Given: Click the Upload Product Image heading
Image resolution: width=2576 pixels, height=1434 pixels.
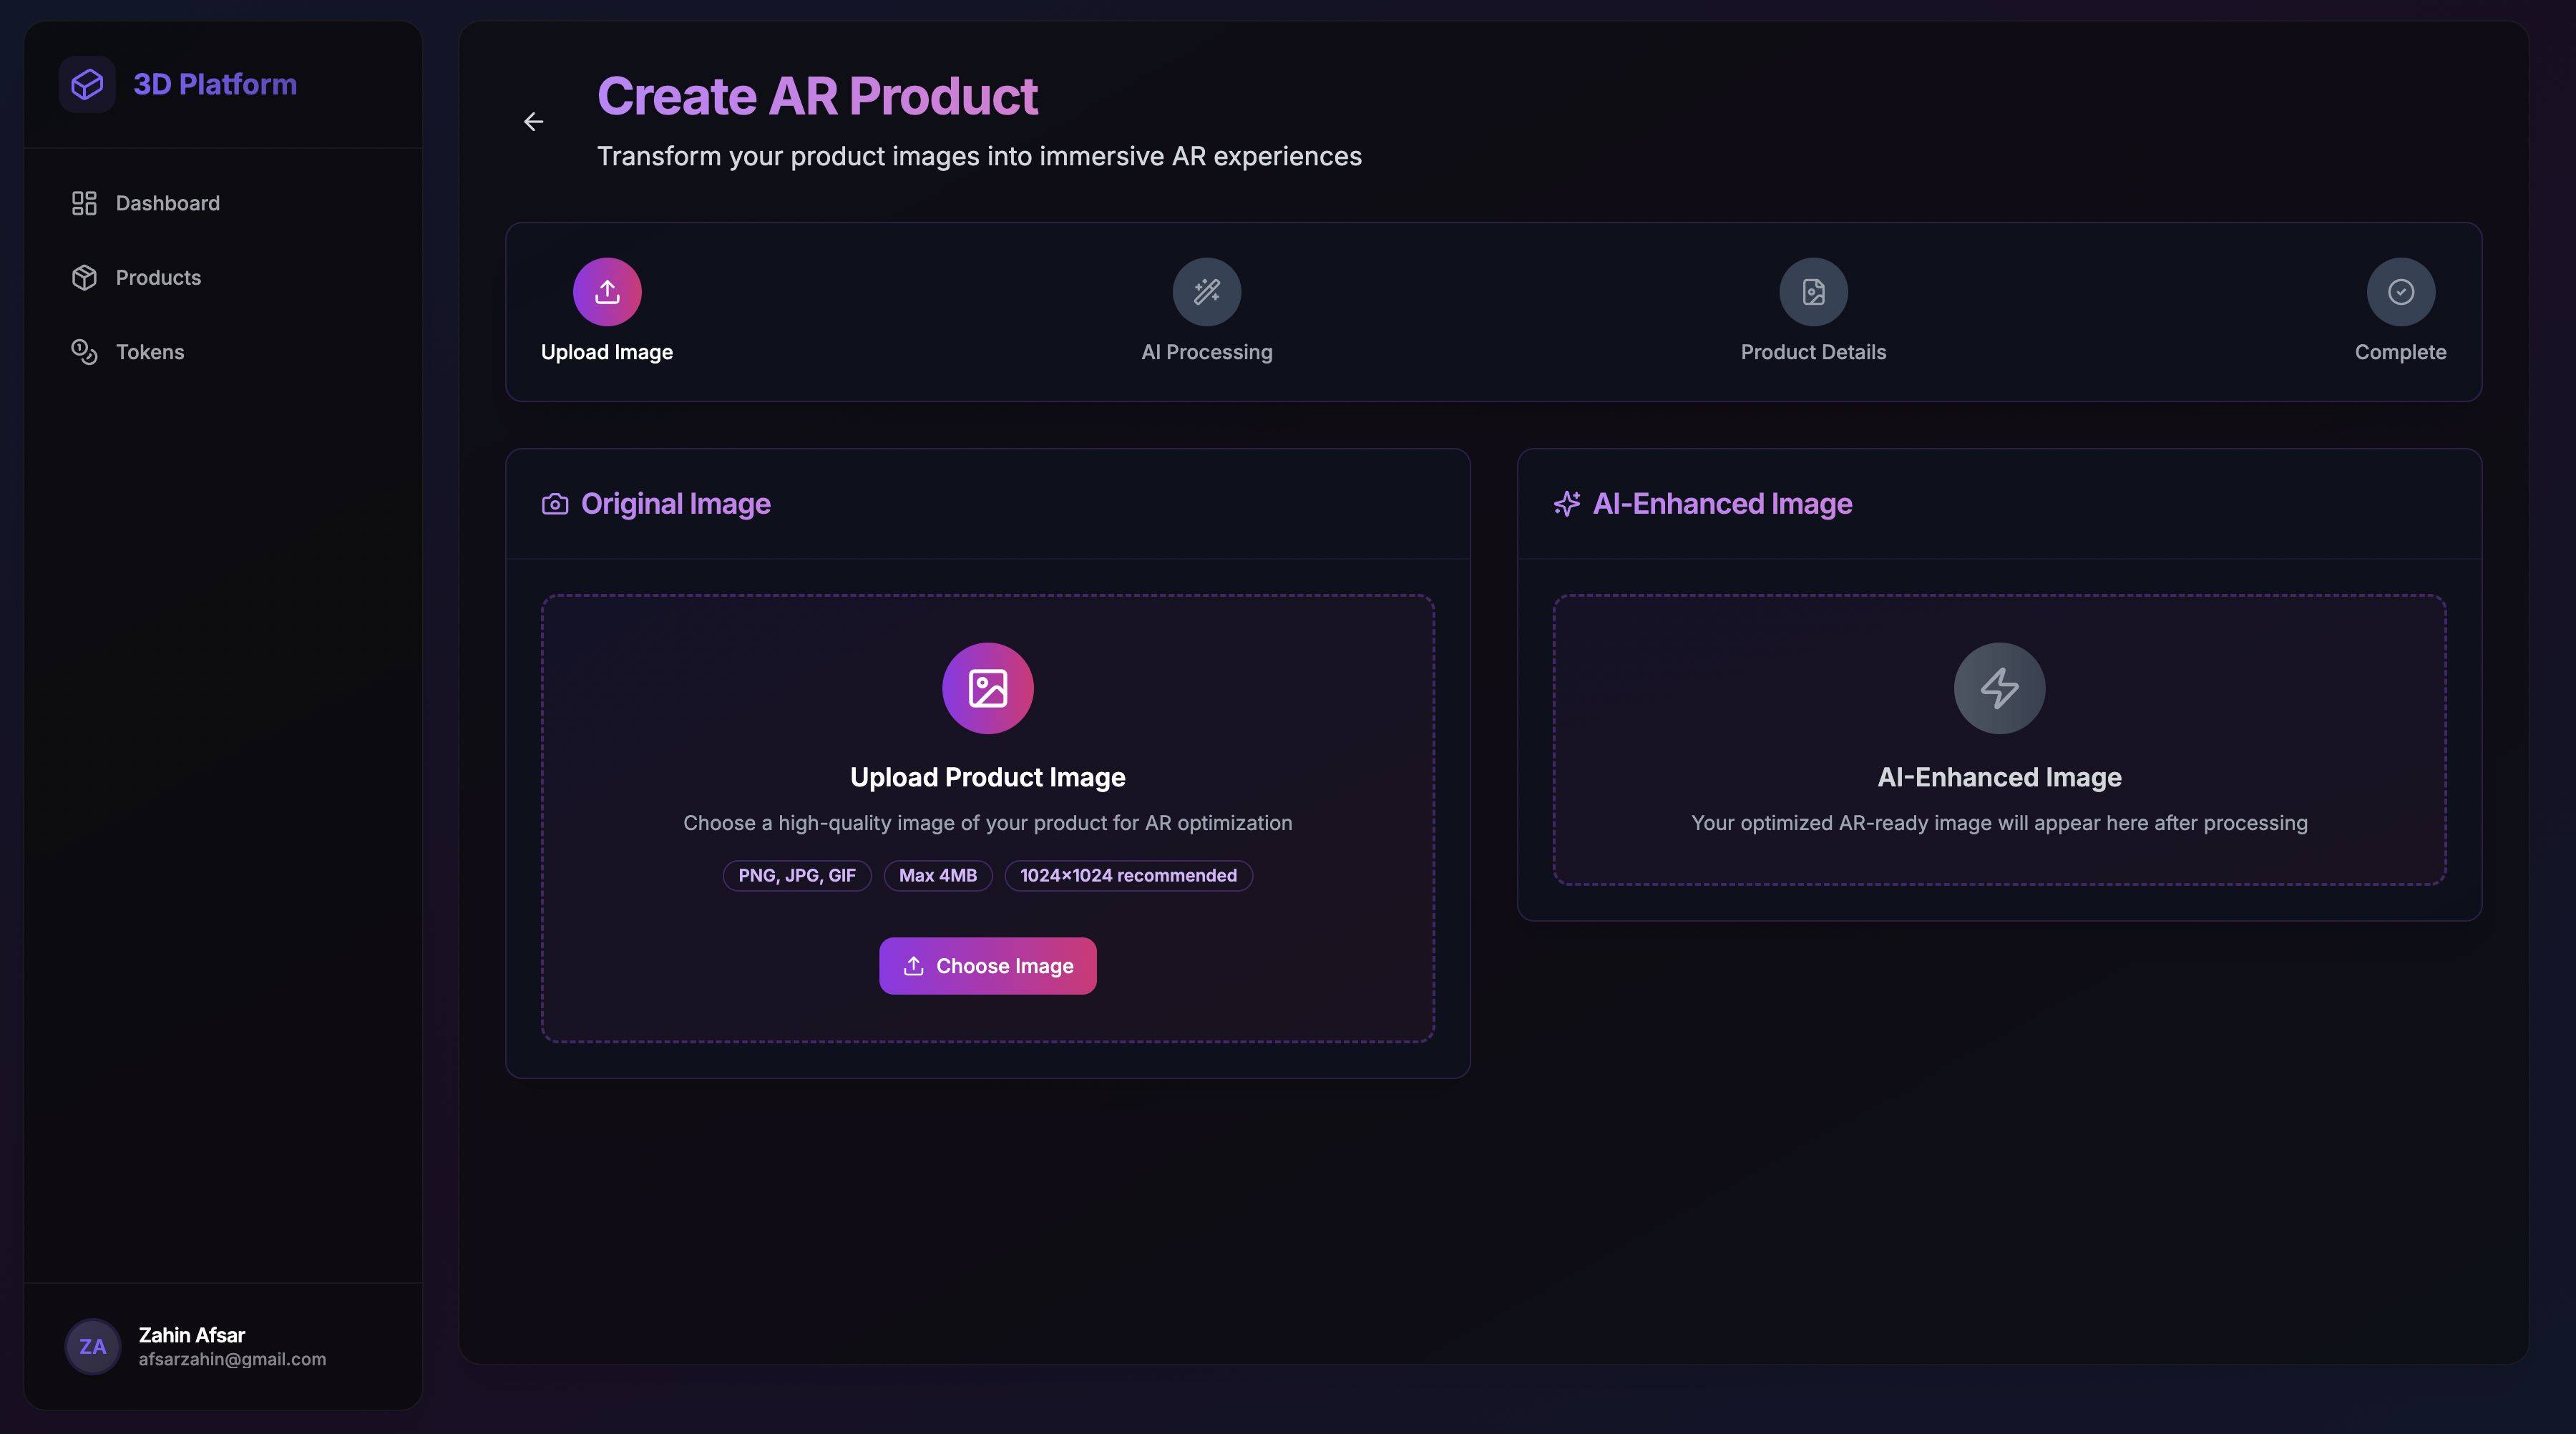Looking at the screenshot, I should [987, 777].
